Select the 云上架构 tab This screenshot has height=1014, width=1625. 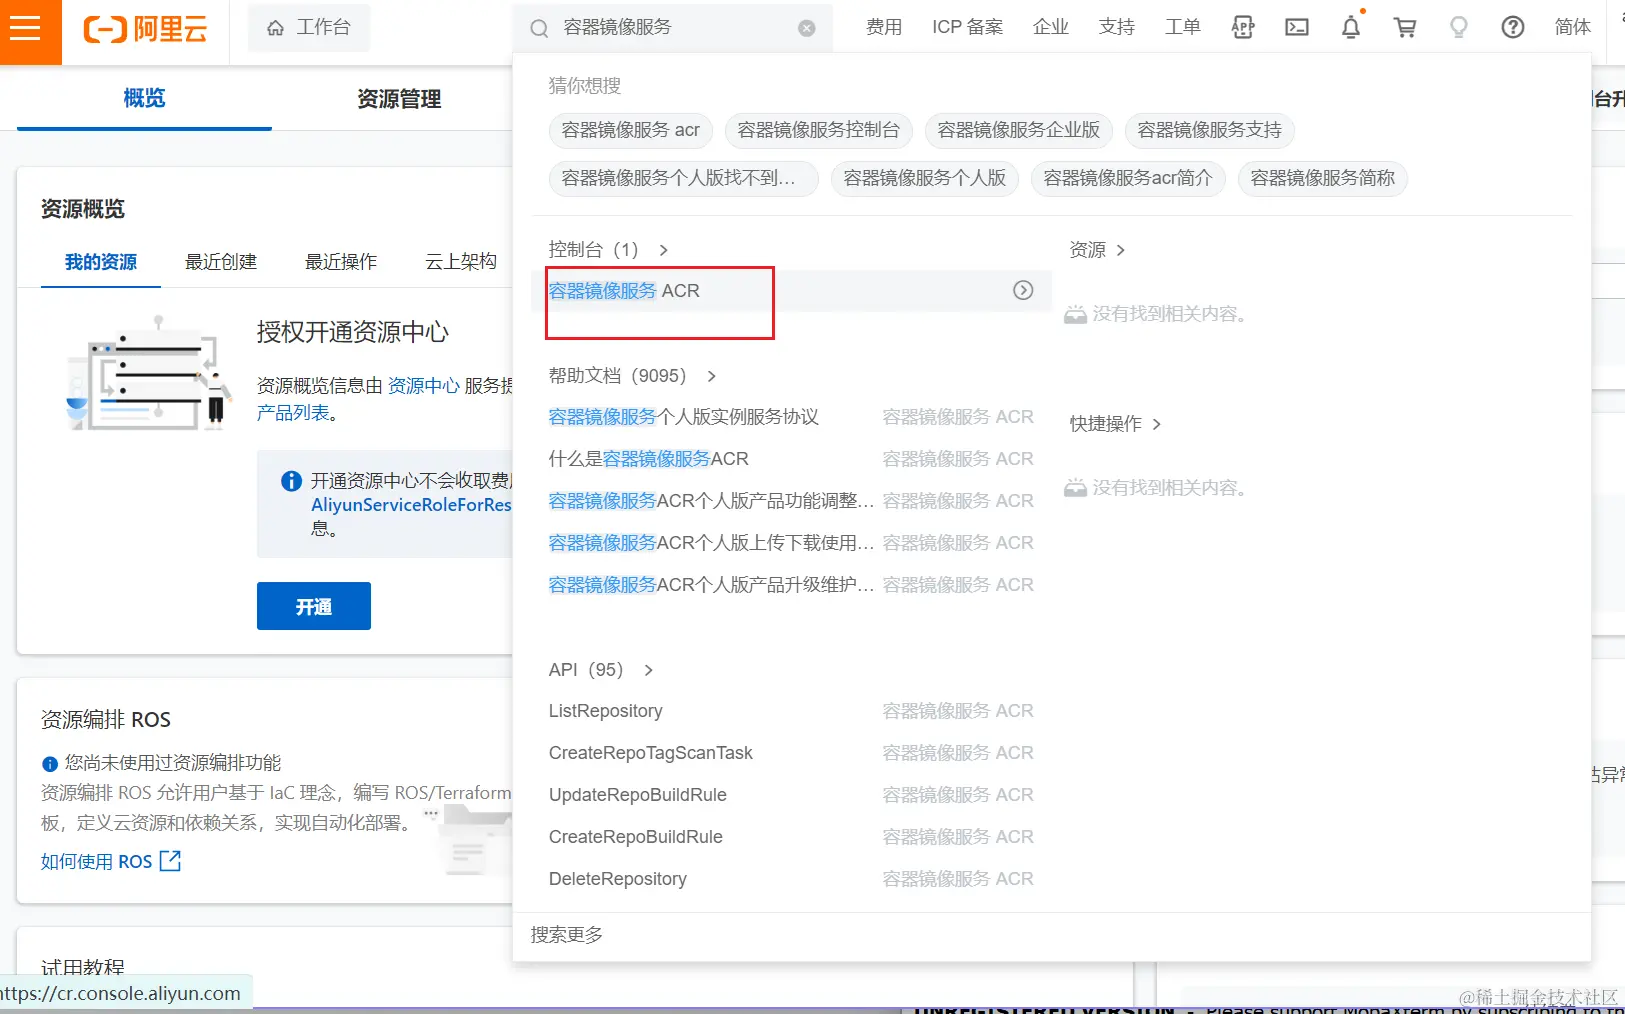point(461,262)
